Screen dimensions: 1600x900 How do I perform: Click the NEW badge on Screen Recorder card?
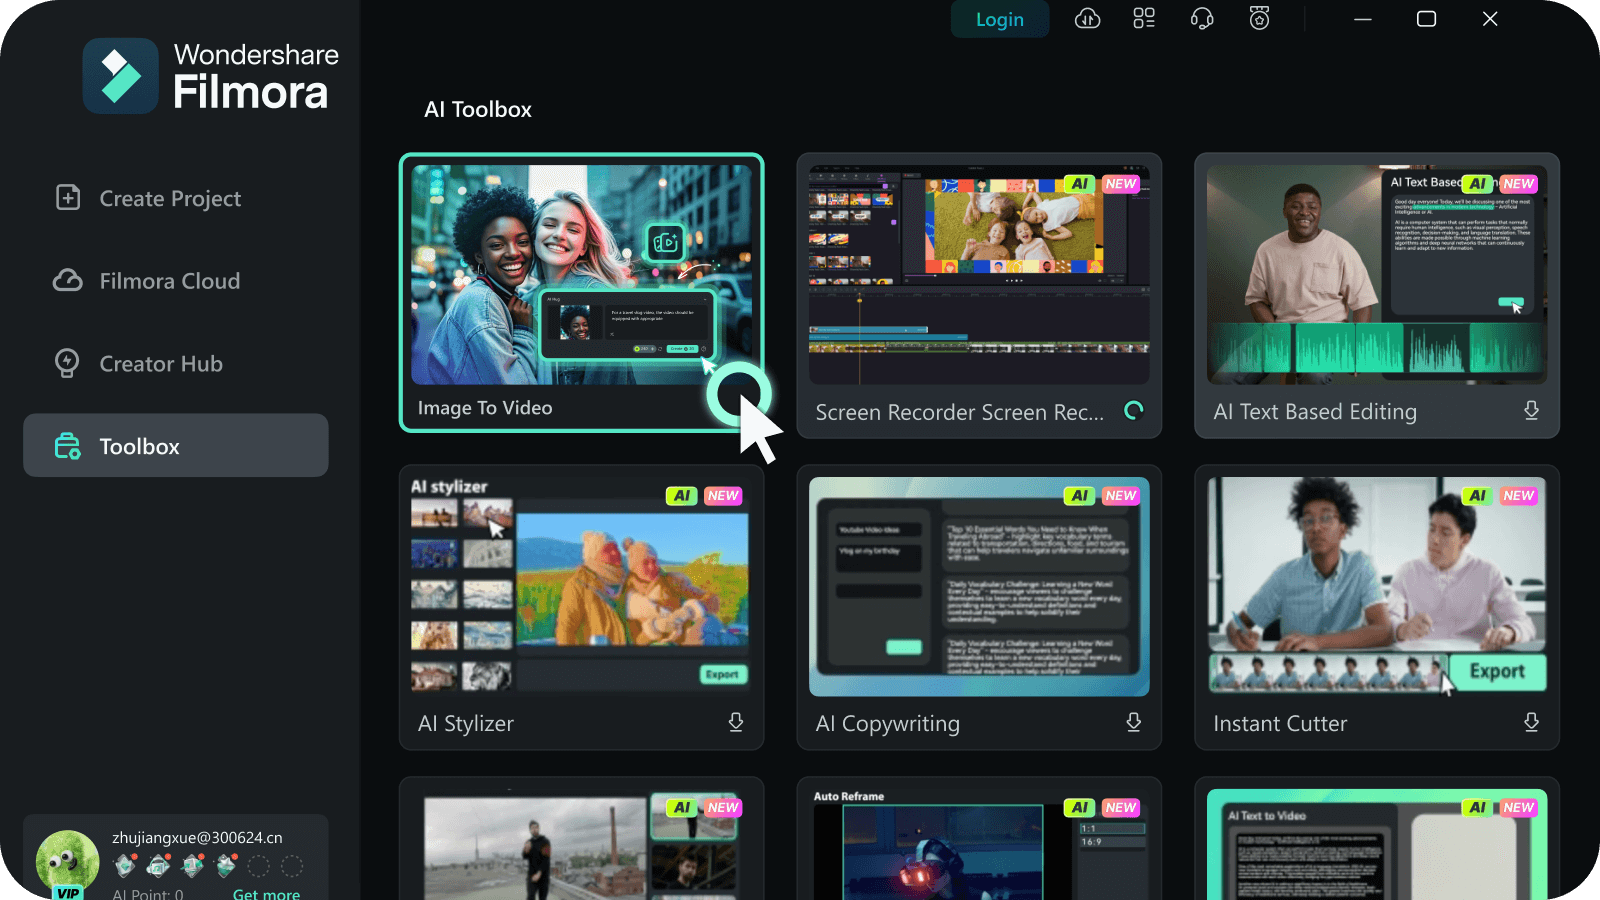point(1121,184)
